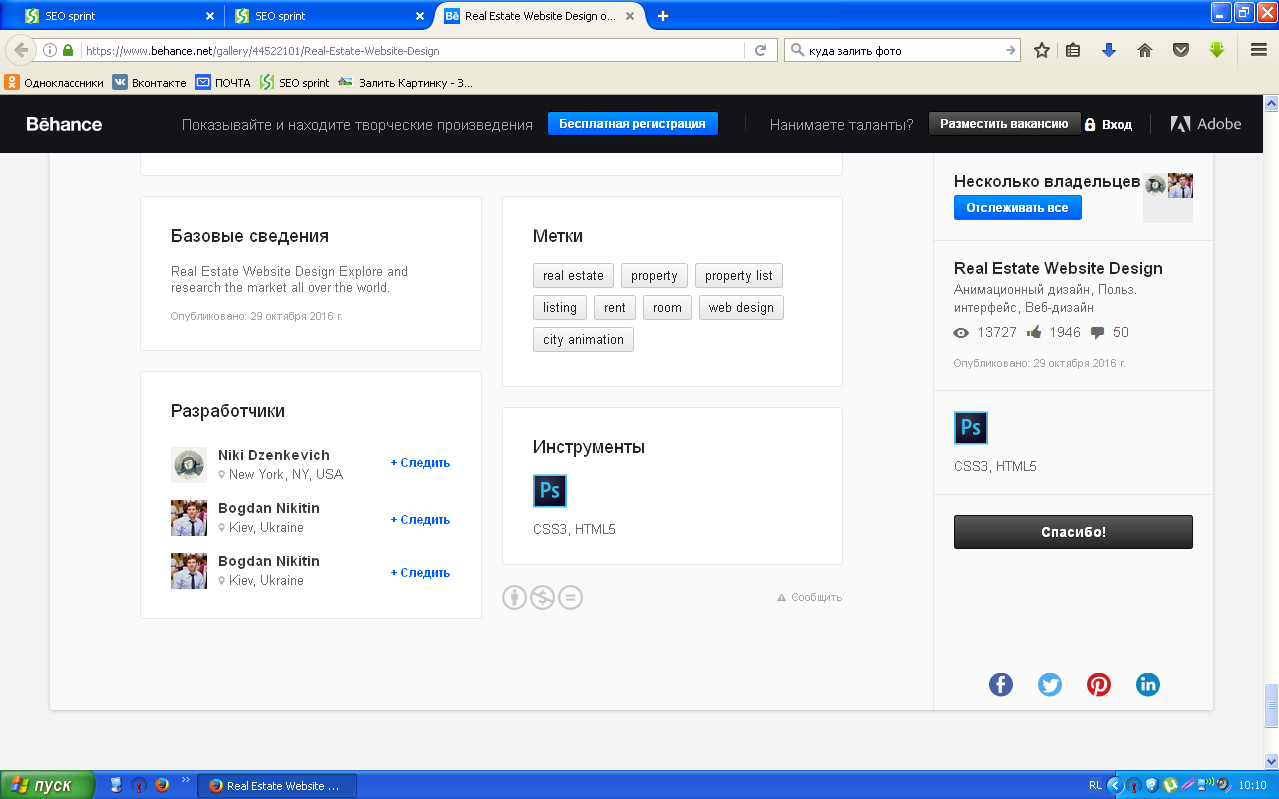
Task: Open the Вконтакте bookmark
Action: point(150,83)
